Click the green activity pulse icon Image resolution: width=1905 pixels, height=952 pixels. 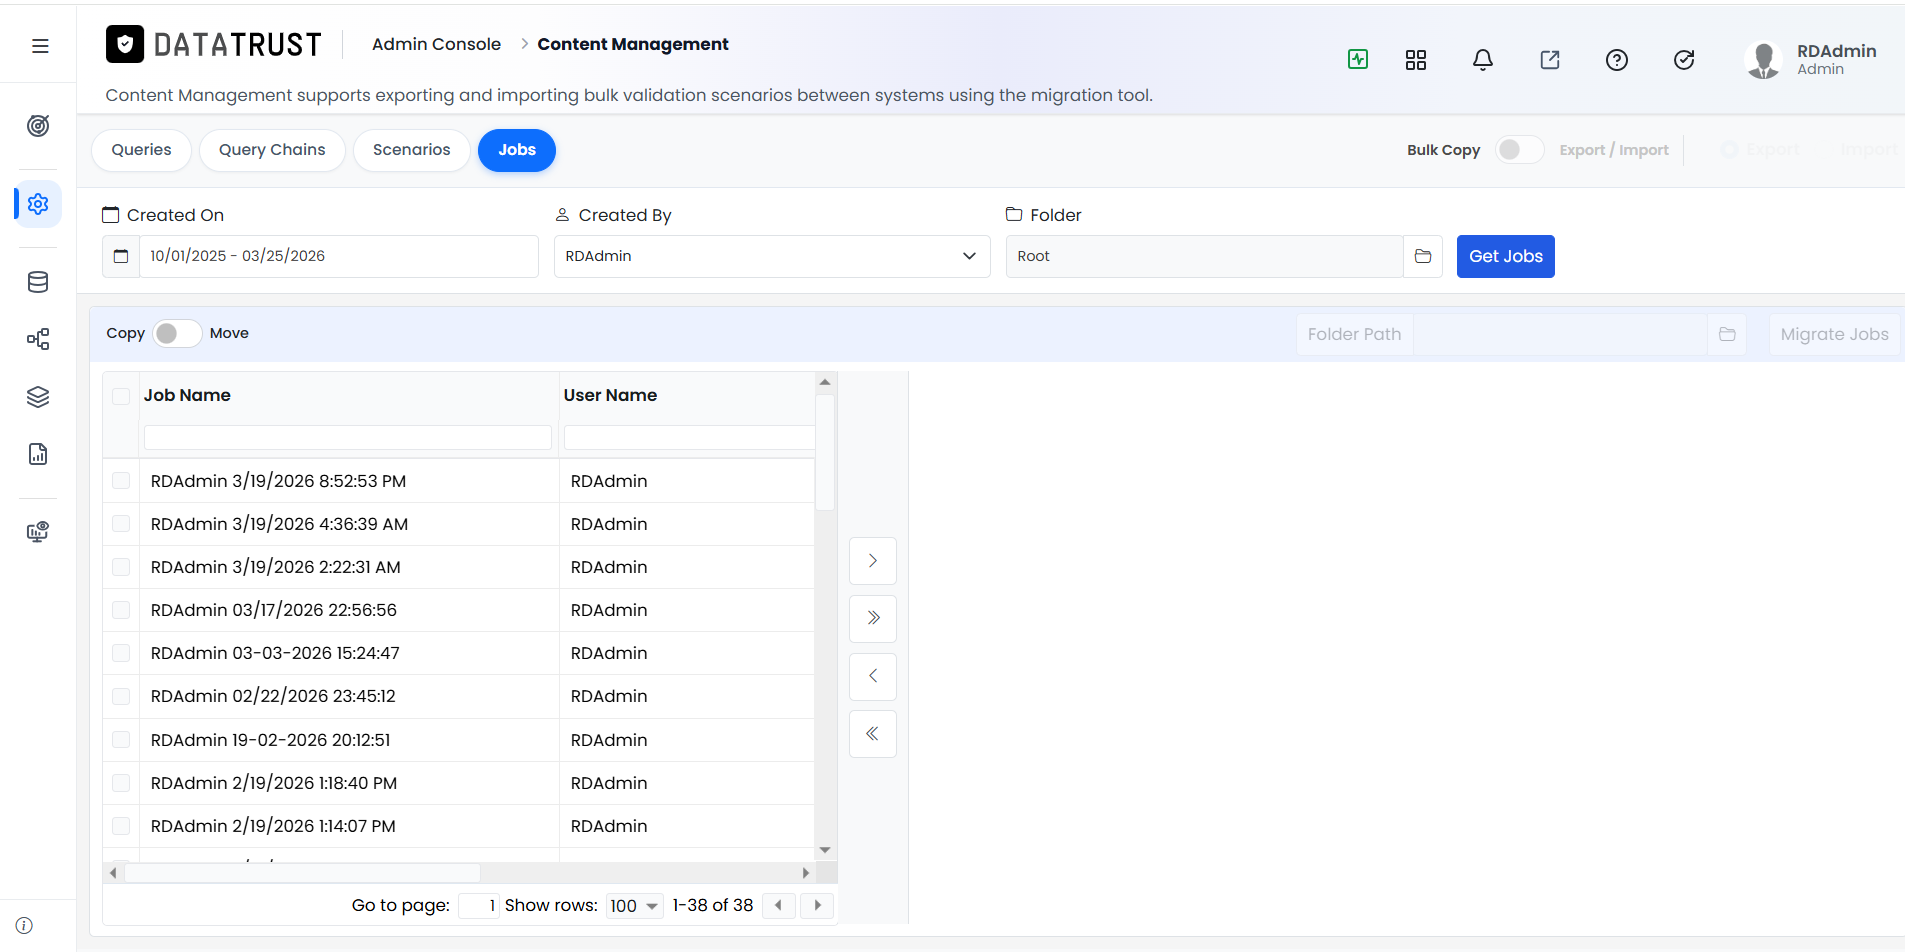coord(1358,59)
